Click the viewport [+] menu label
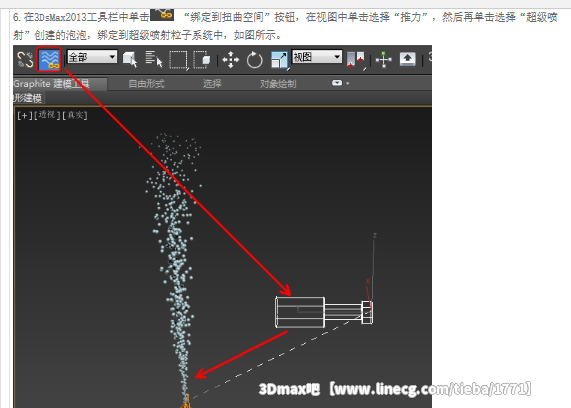 click(24, 115)
